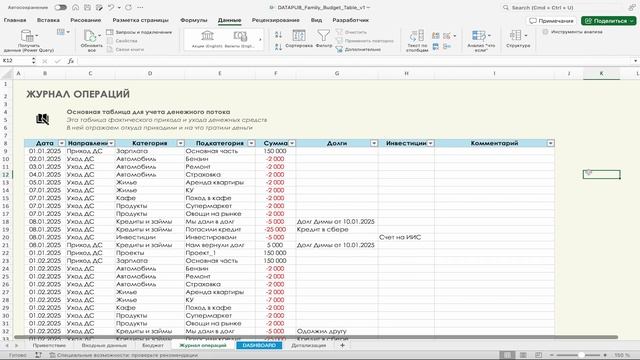The width and height of the screenshot is (640, 360).
Task: Click the Home icon in title bar
Action: point(76,7)
